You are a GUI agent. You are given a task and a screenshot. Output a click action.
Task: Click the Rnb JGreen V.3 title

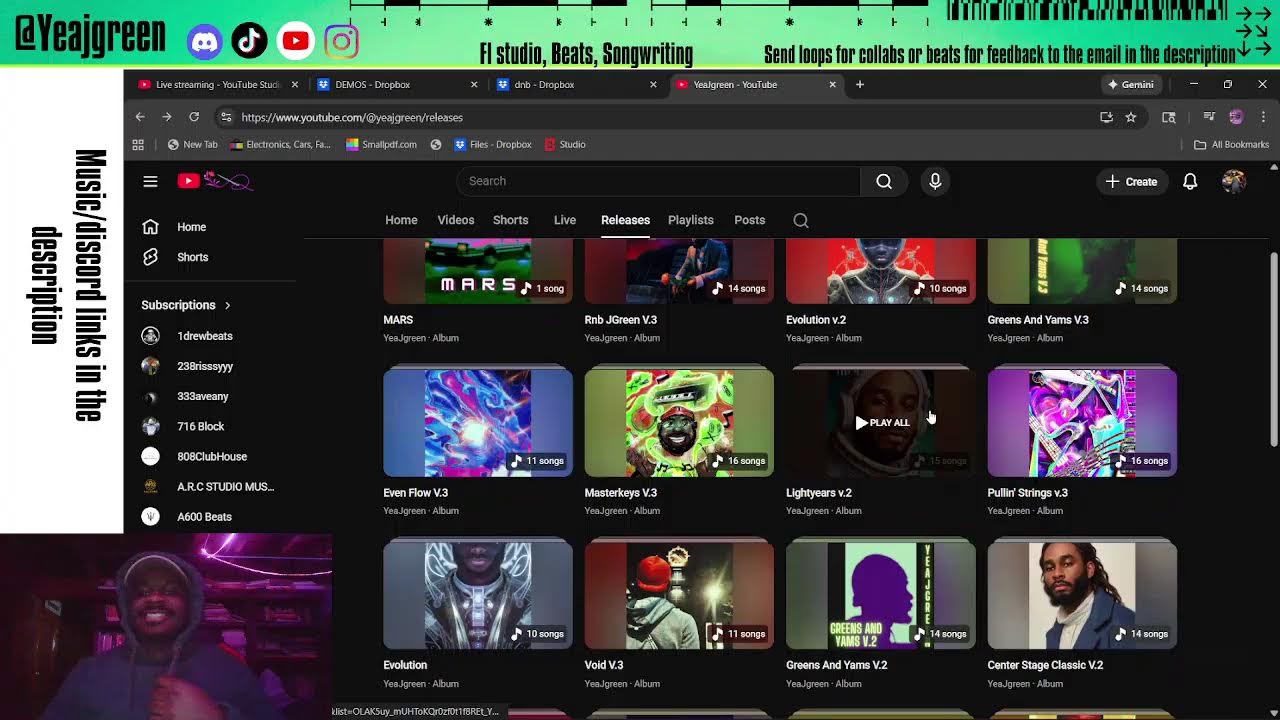pos(621,320)
